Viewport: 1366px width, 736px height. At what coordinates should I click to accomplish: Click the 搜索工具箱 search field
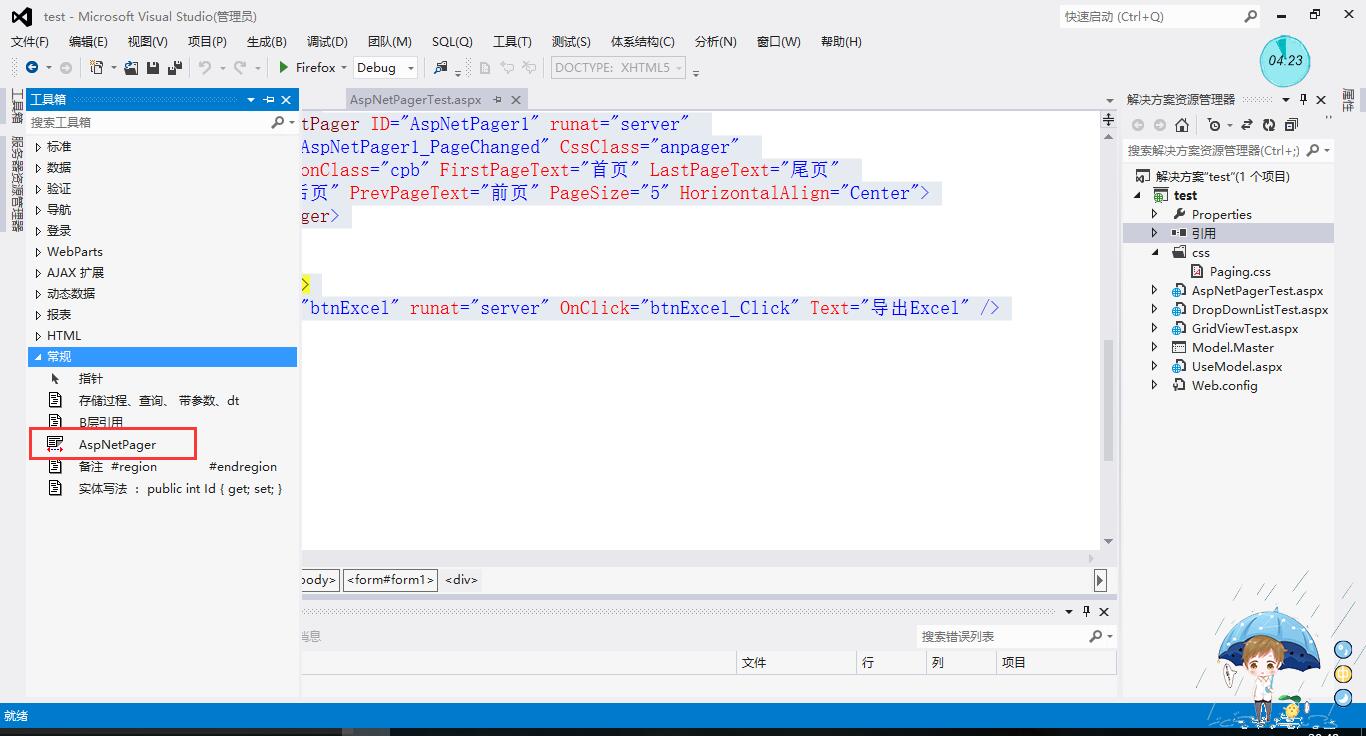(148, 122)
